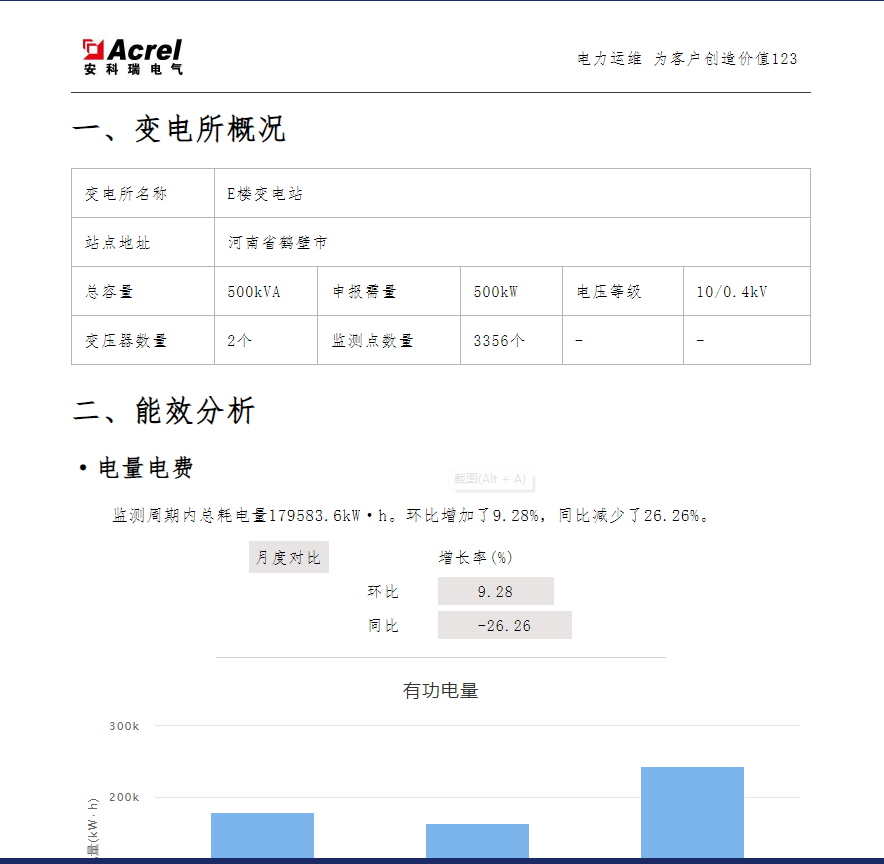Screen dimensions: 884x864
Task: Click the tallest blue bar in 有功电量 chart
Action: click(x=692, y=812)
